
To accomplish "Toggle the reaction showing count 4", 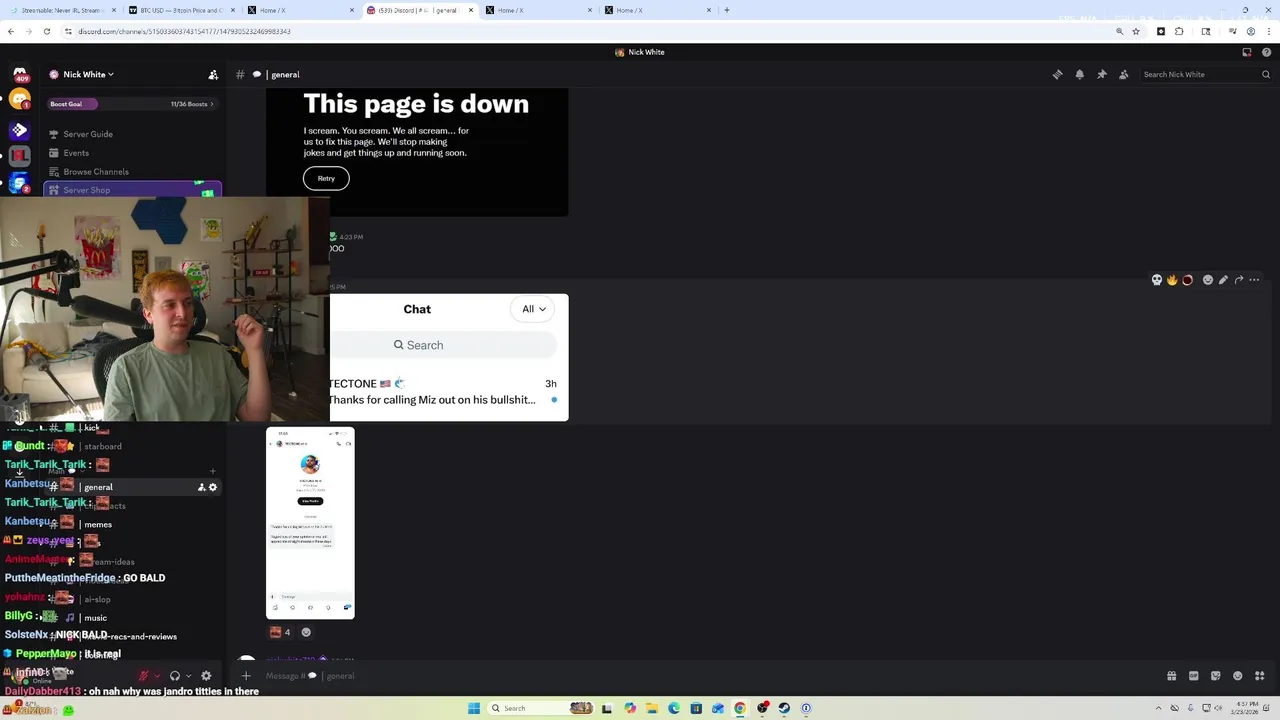I will (x=280, y=632).
